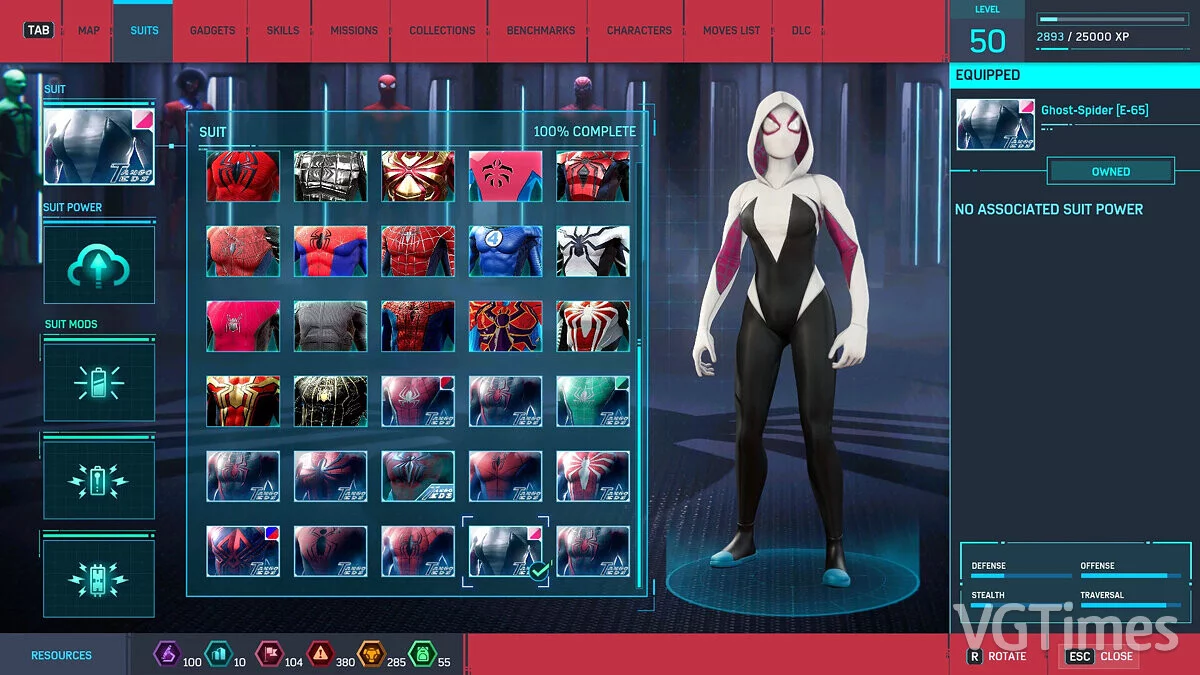The height and width of the screenshot is (675, 1200).
Task: Click the Offense stat bar
Action: [1129, 576]
